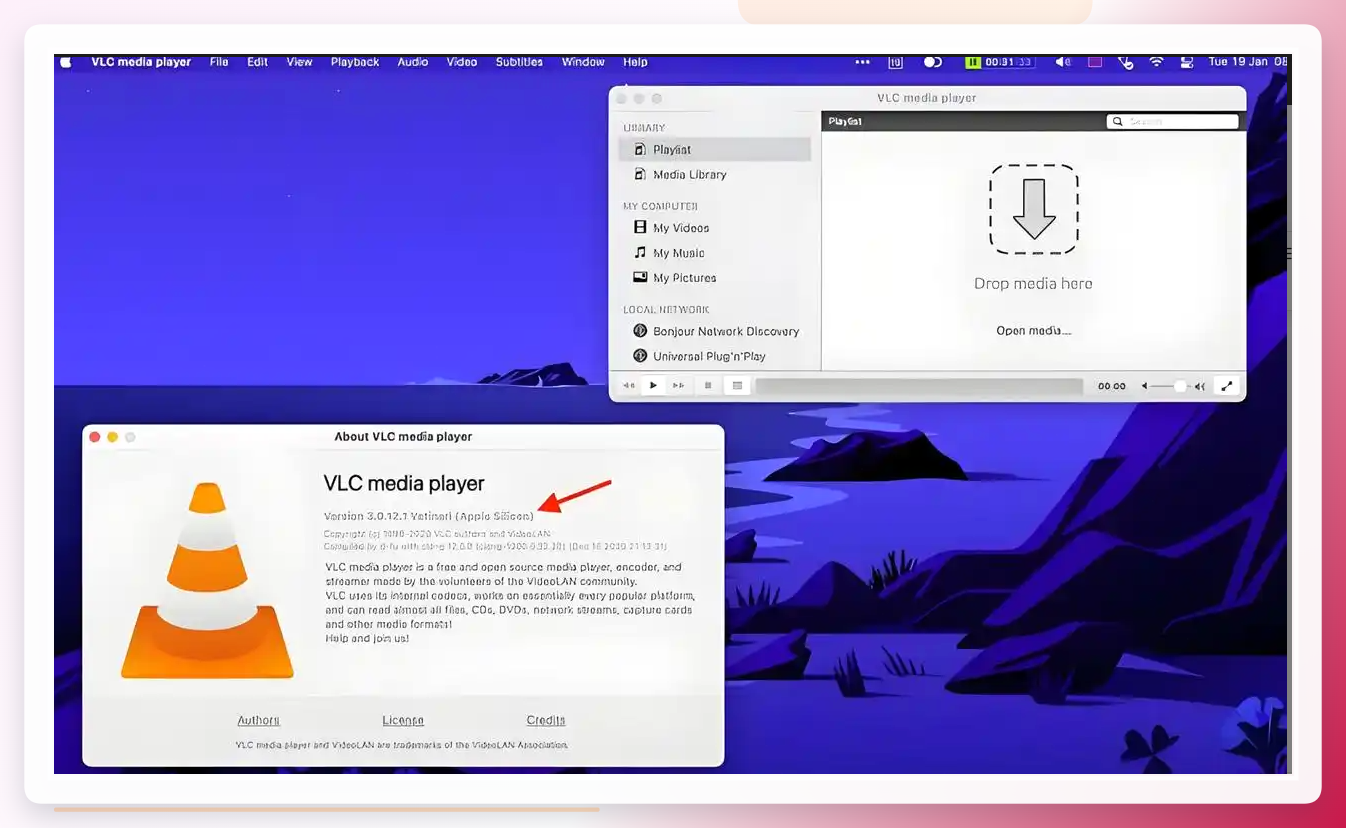Click the version text in About window
1346x828 pixels.
click(x=429, y=516)
